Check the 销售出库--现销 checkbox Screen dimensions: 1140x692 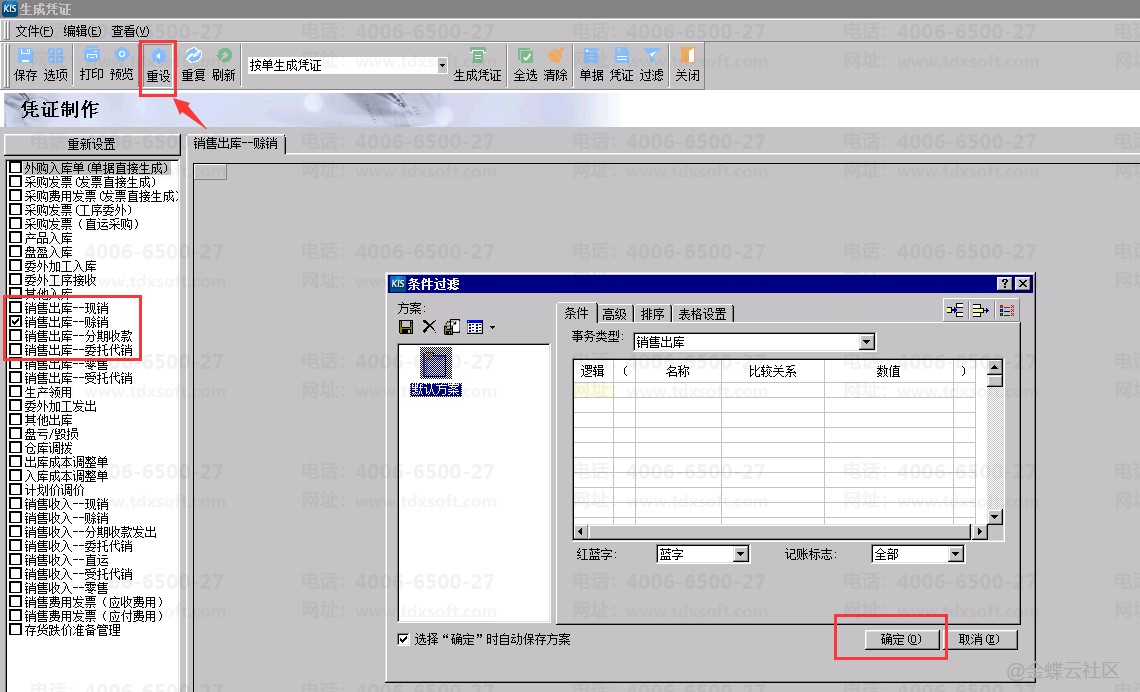coord(15,309)
